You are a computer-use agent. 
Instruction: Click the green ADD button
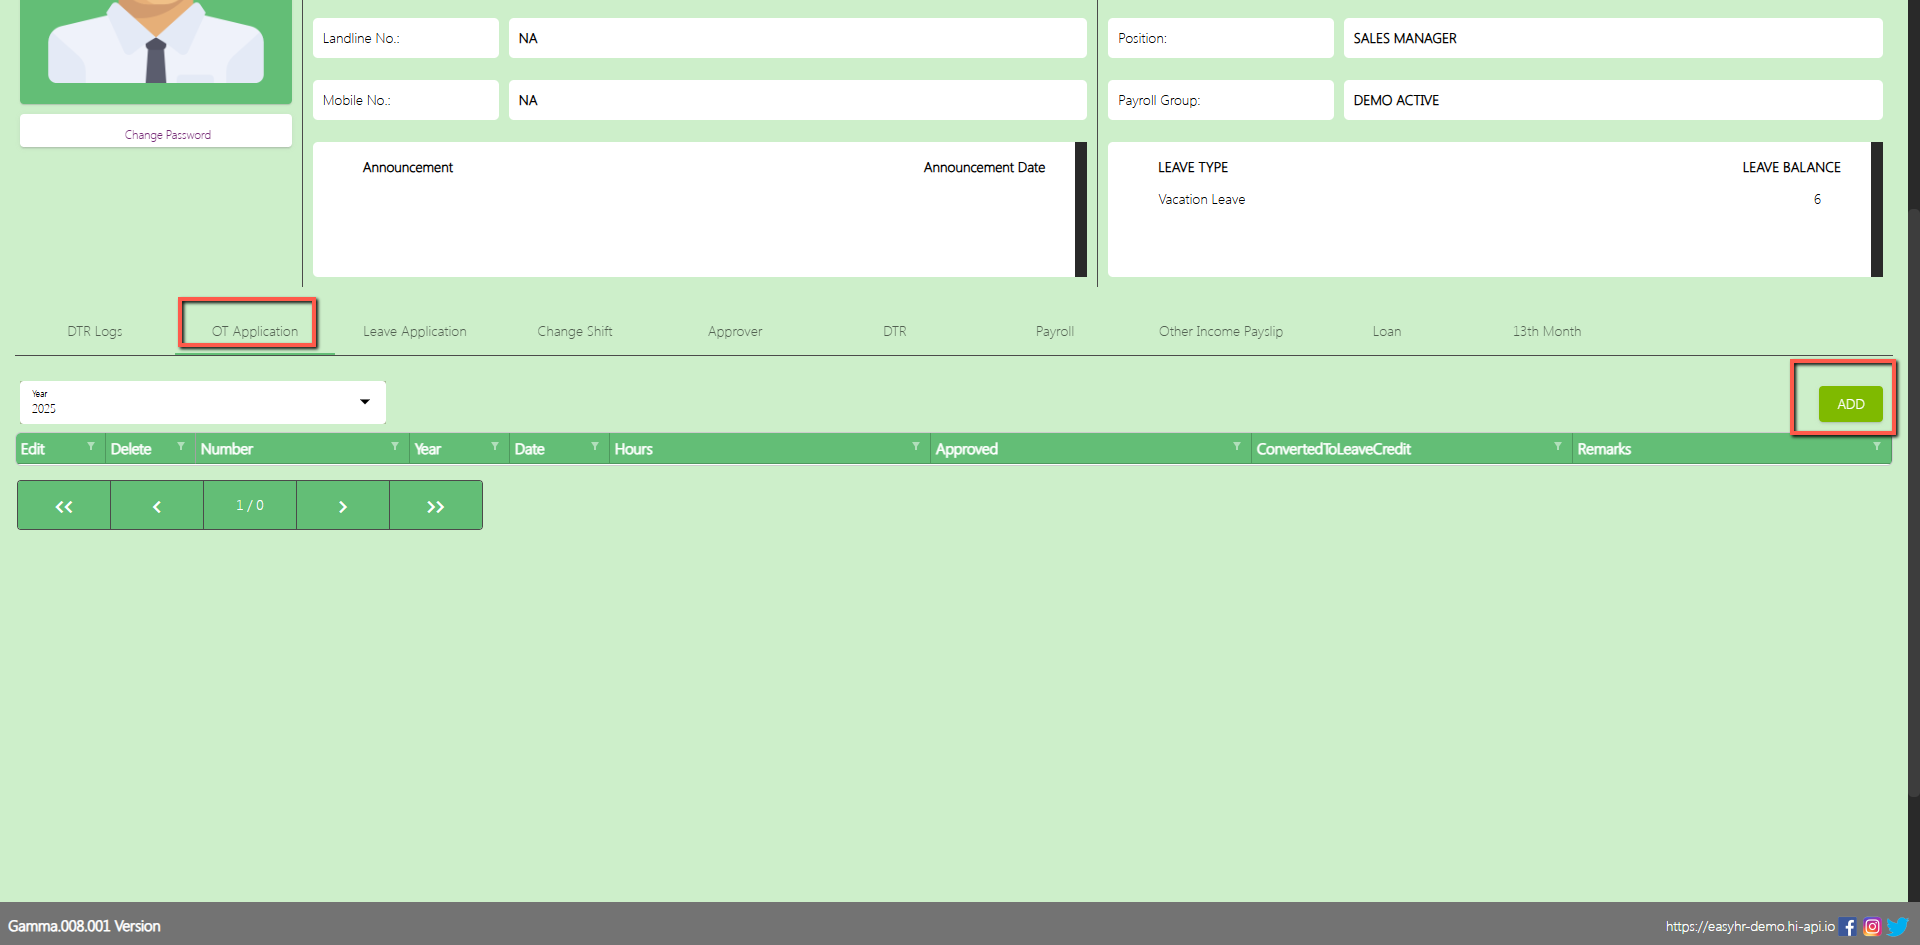(x=1851, y=404)
